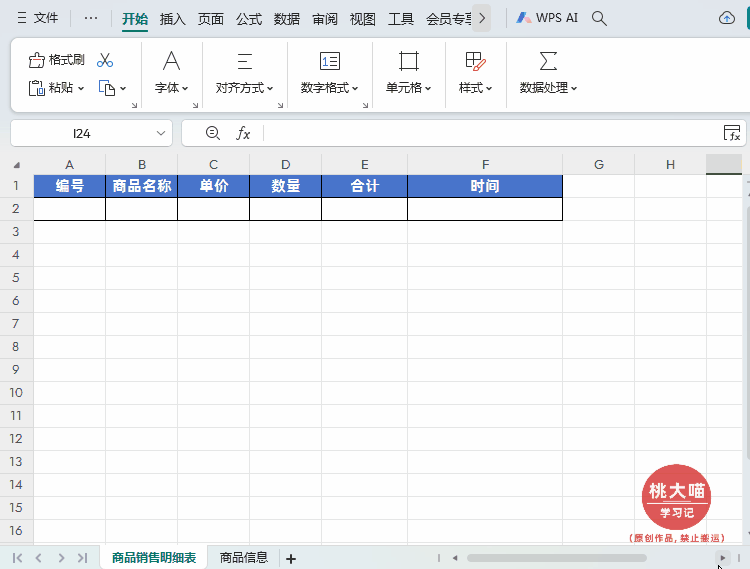The height and width of the screenshot is (569, 750).
Task: Select column A header
Action: click(69, 164)
